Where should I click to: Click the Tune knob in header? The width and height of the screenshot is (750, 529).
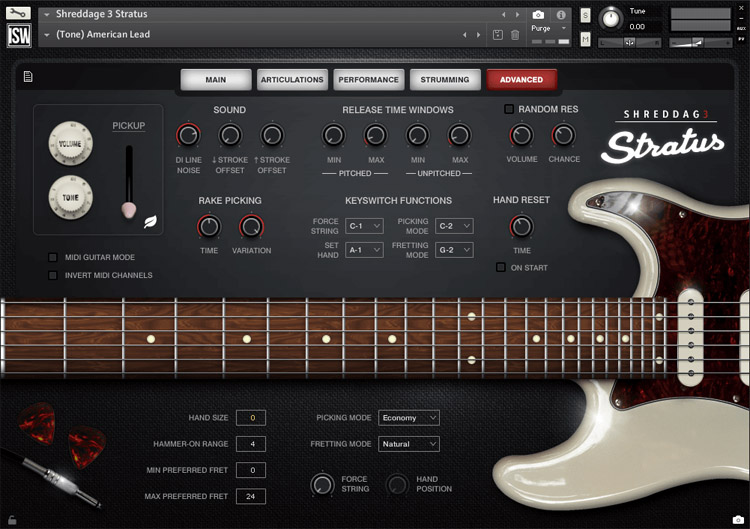pos(611,18)
